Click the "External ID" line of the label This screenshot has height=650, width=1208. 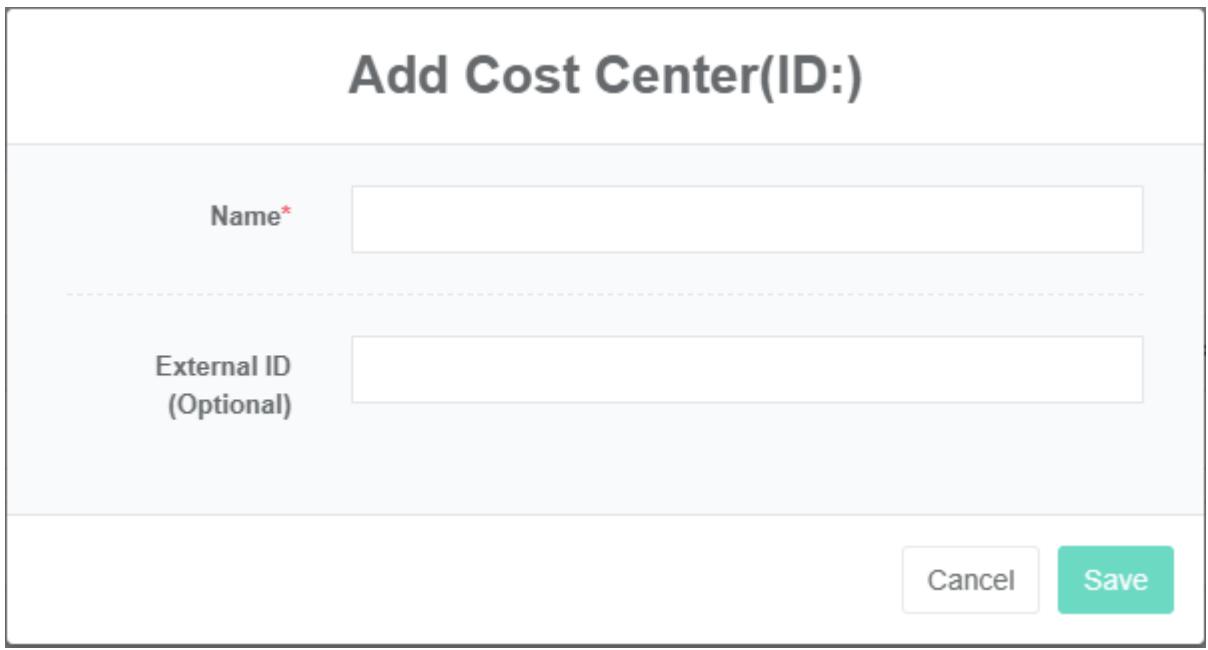(223, 367)
